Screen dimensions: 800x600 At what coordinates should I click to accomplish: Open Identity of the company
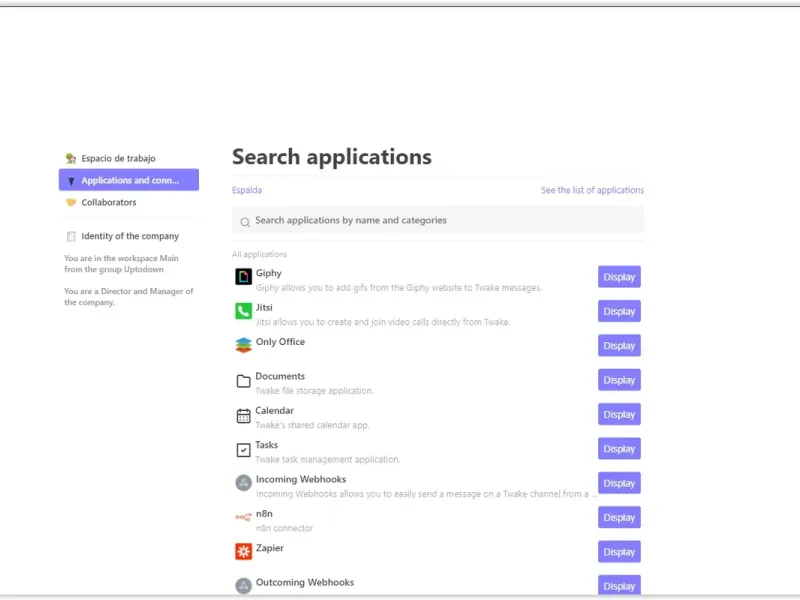(x=130, y=236)
